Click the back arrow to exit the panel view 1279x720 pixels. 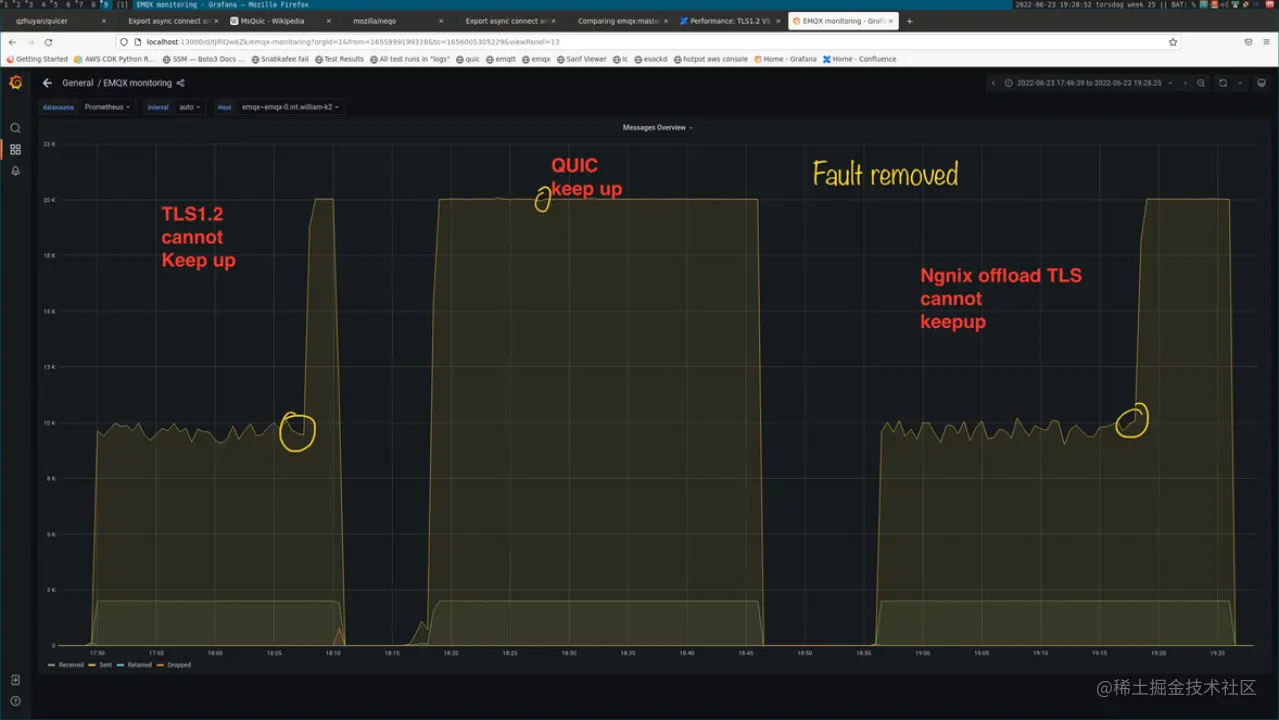(x=47, y=83)
